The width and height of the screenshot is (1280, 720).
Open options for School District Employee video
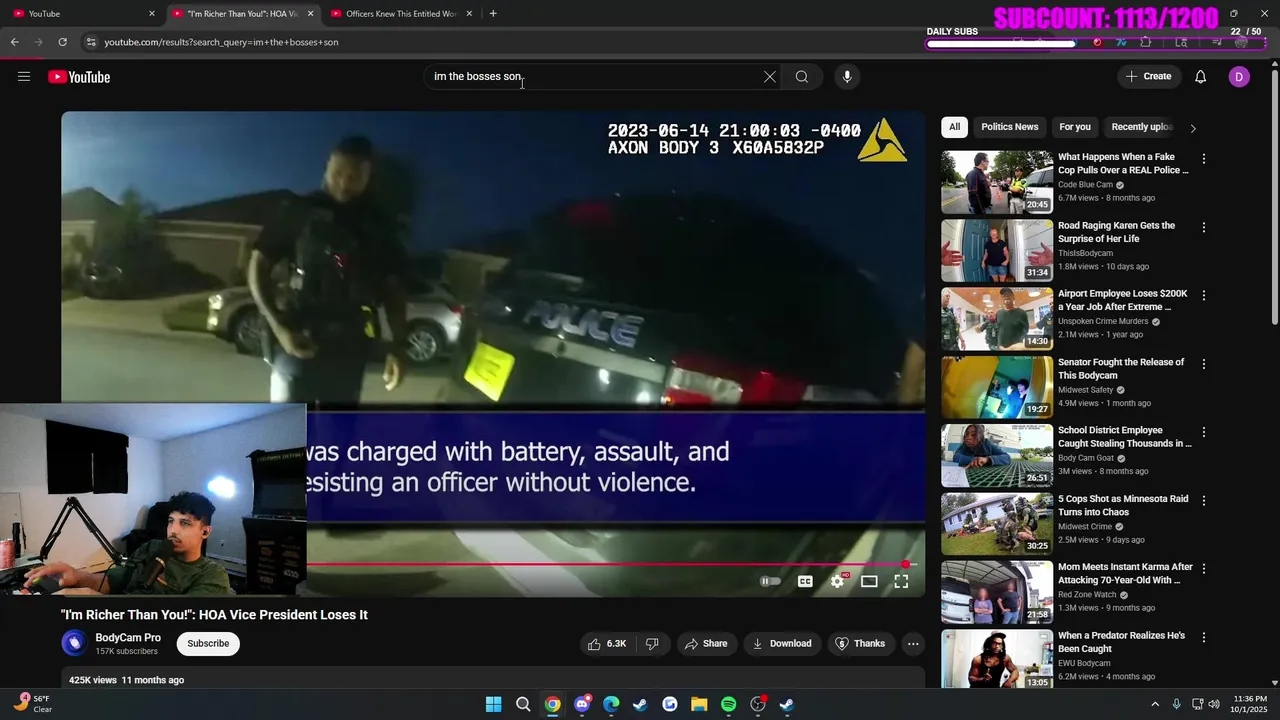click(1204, 432)
